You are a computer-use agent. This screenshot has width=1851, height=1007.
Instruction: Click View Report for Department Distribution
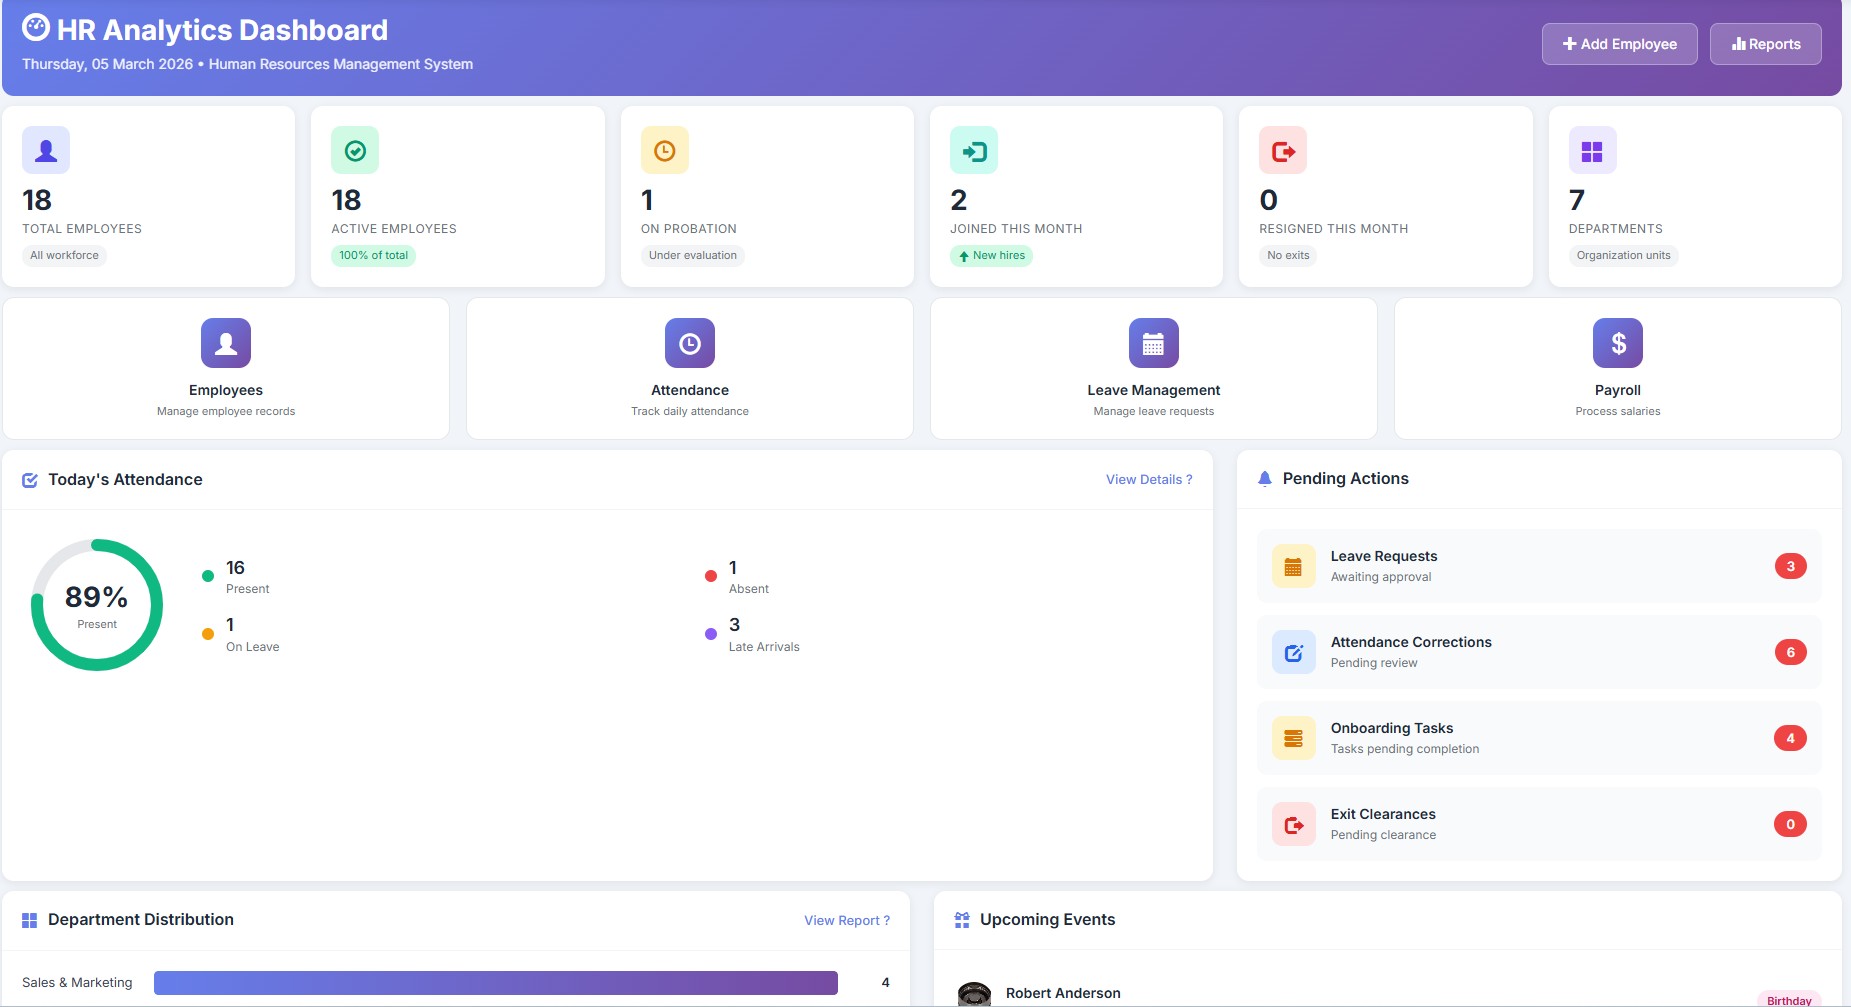pyautogui.click(x=846, y=920)
